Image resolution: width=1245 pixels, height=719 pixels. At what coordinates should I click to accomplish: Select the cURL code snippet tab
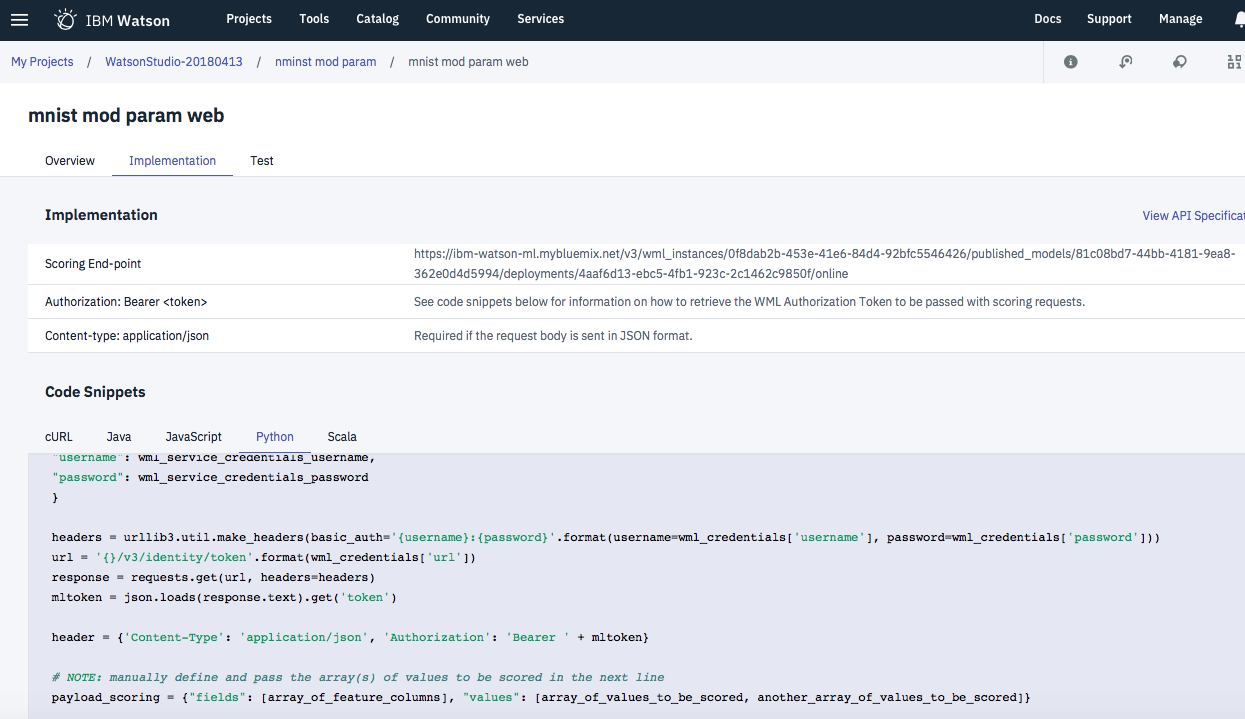pyautogui.click(x=59, y=437)
